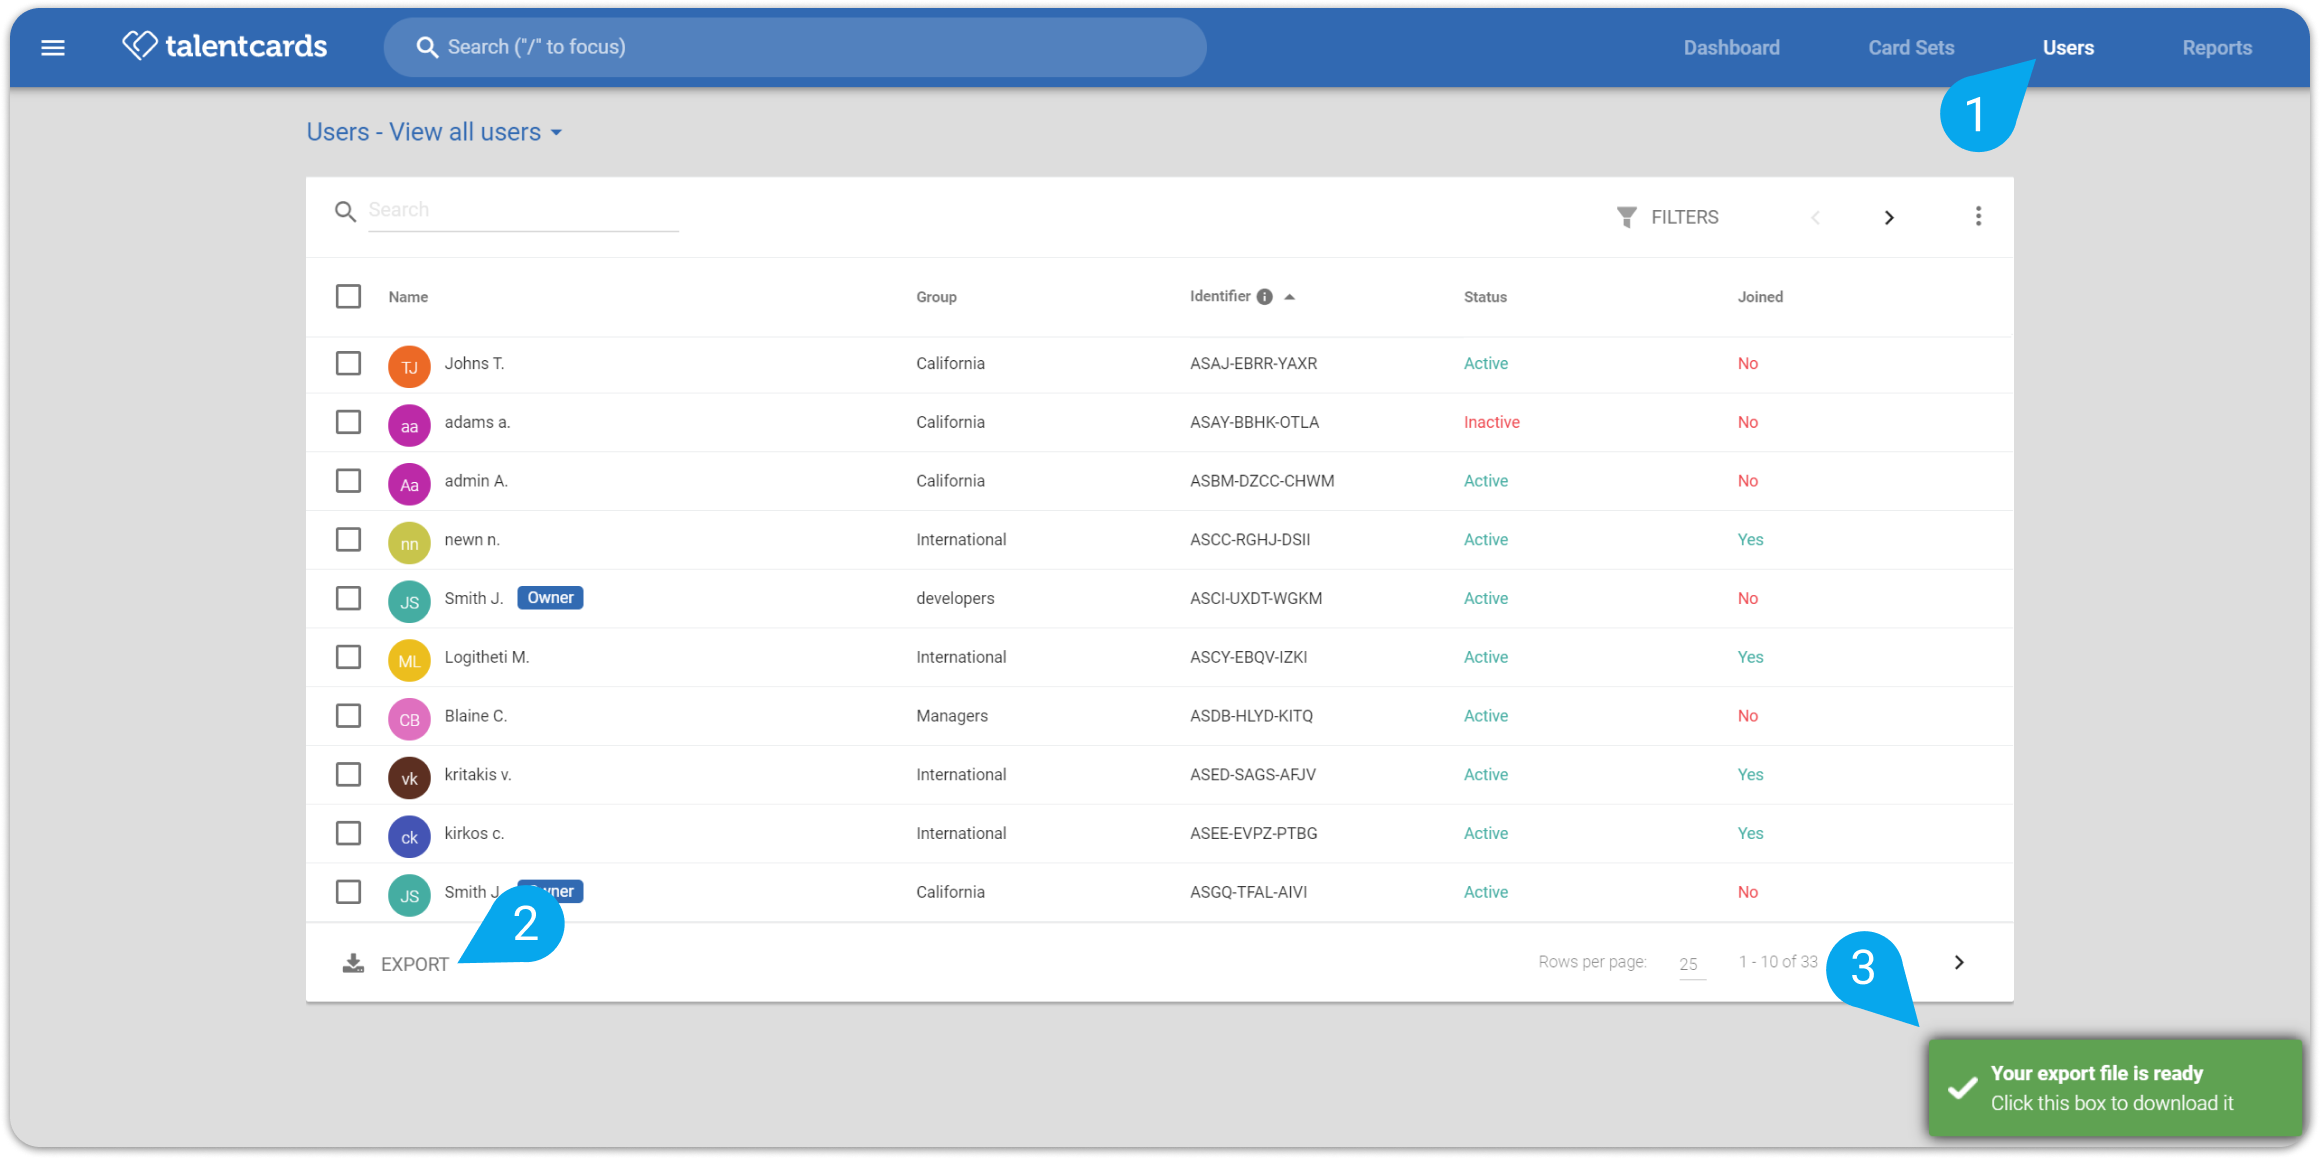The image size is (2320, 1159).
Task: Click the export file ready notification
Action: (2115, 1087)
